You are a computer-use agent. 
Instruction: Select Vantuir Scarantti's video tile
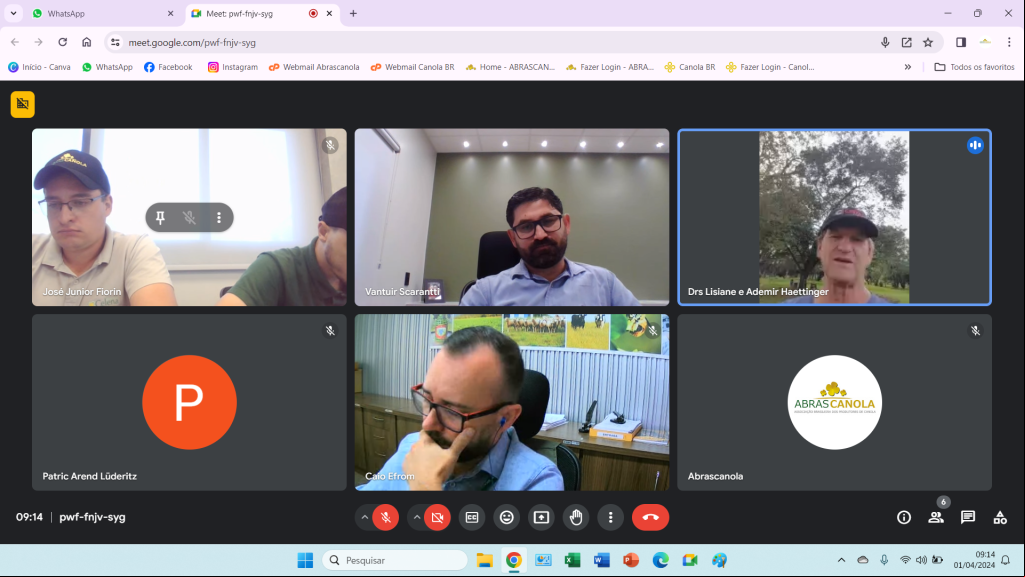[512, 217]
